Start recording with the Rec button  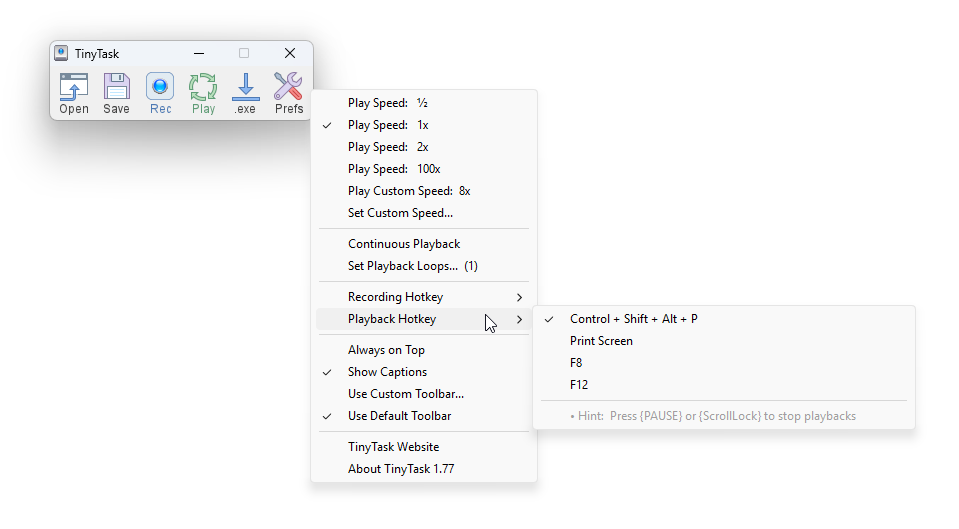pos(160,93)
